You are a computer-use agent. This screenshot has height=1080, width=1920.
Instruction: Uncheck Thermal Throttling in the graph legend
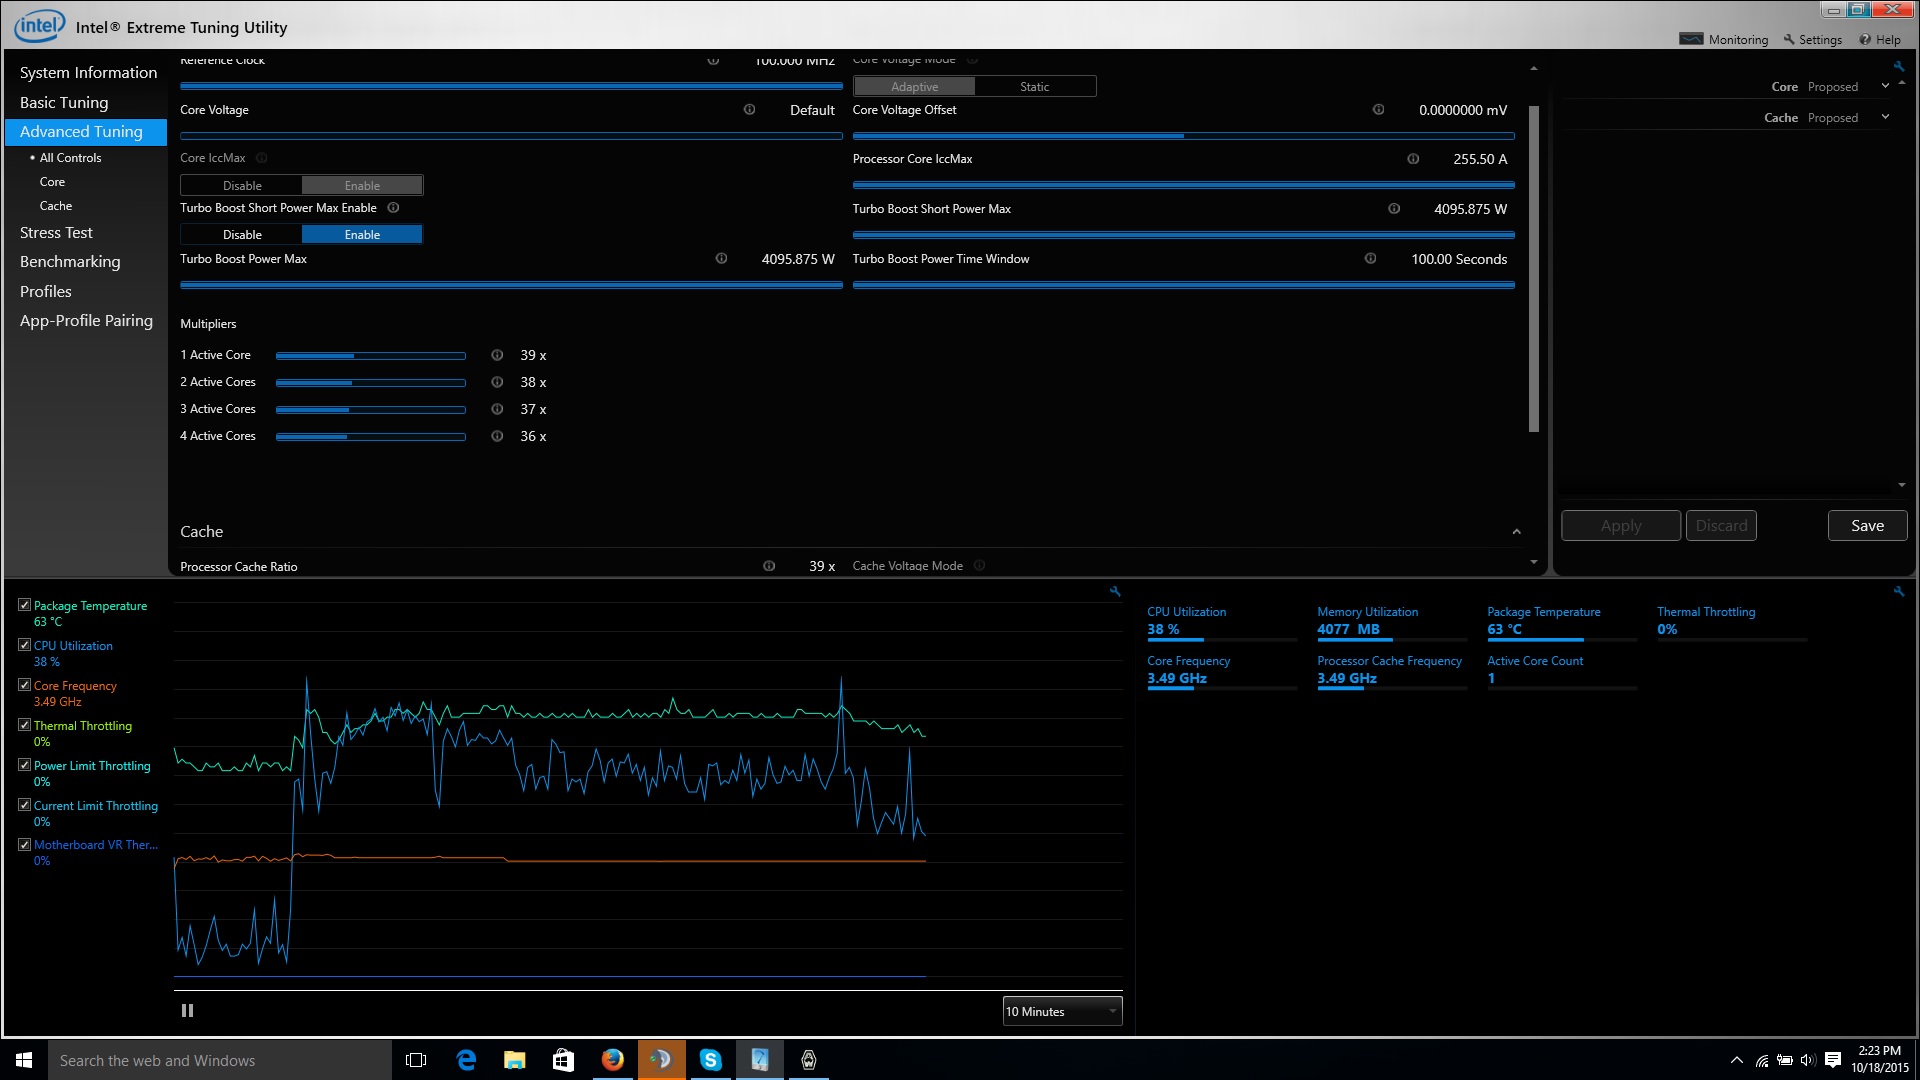(25, 725)
